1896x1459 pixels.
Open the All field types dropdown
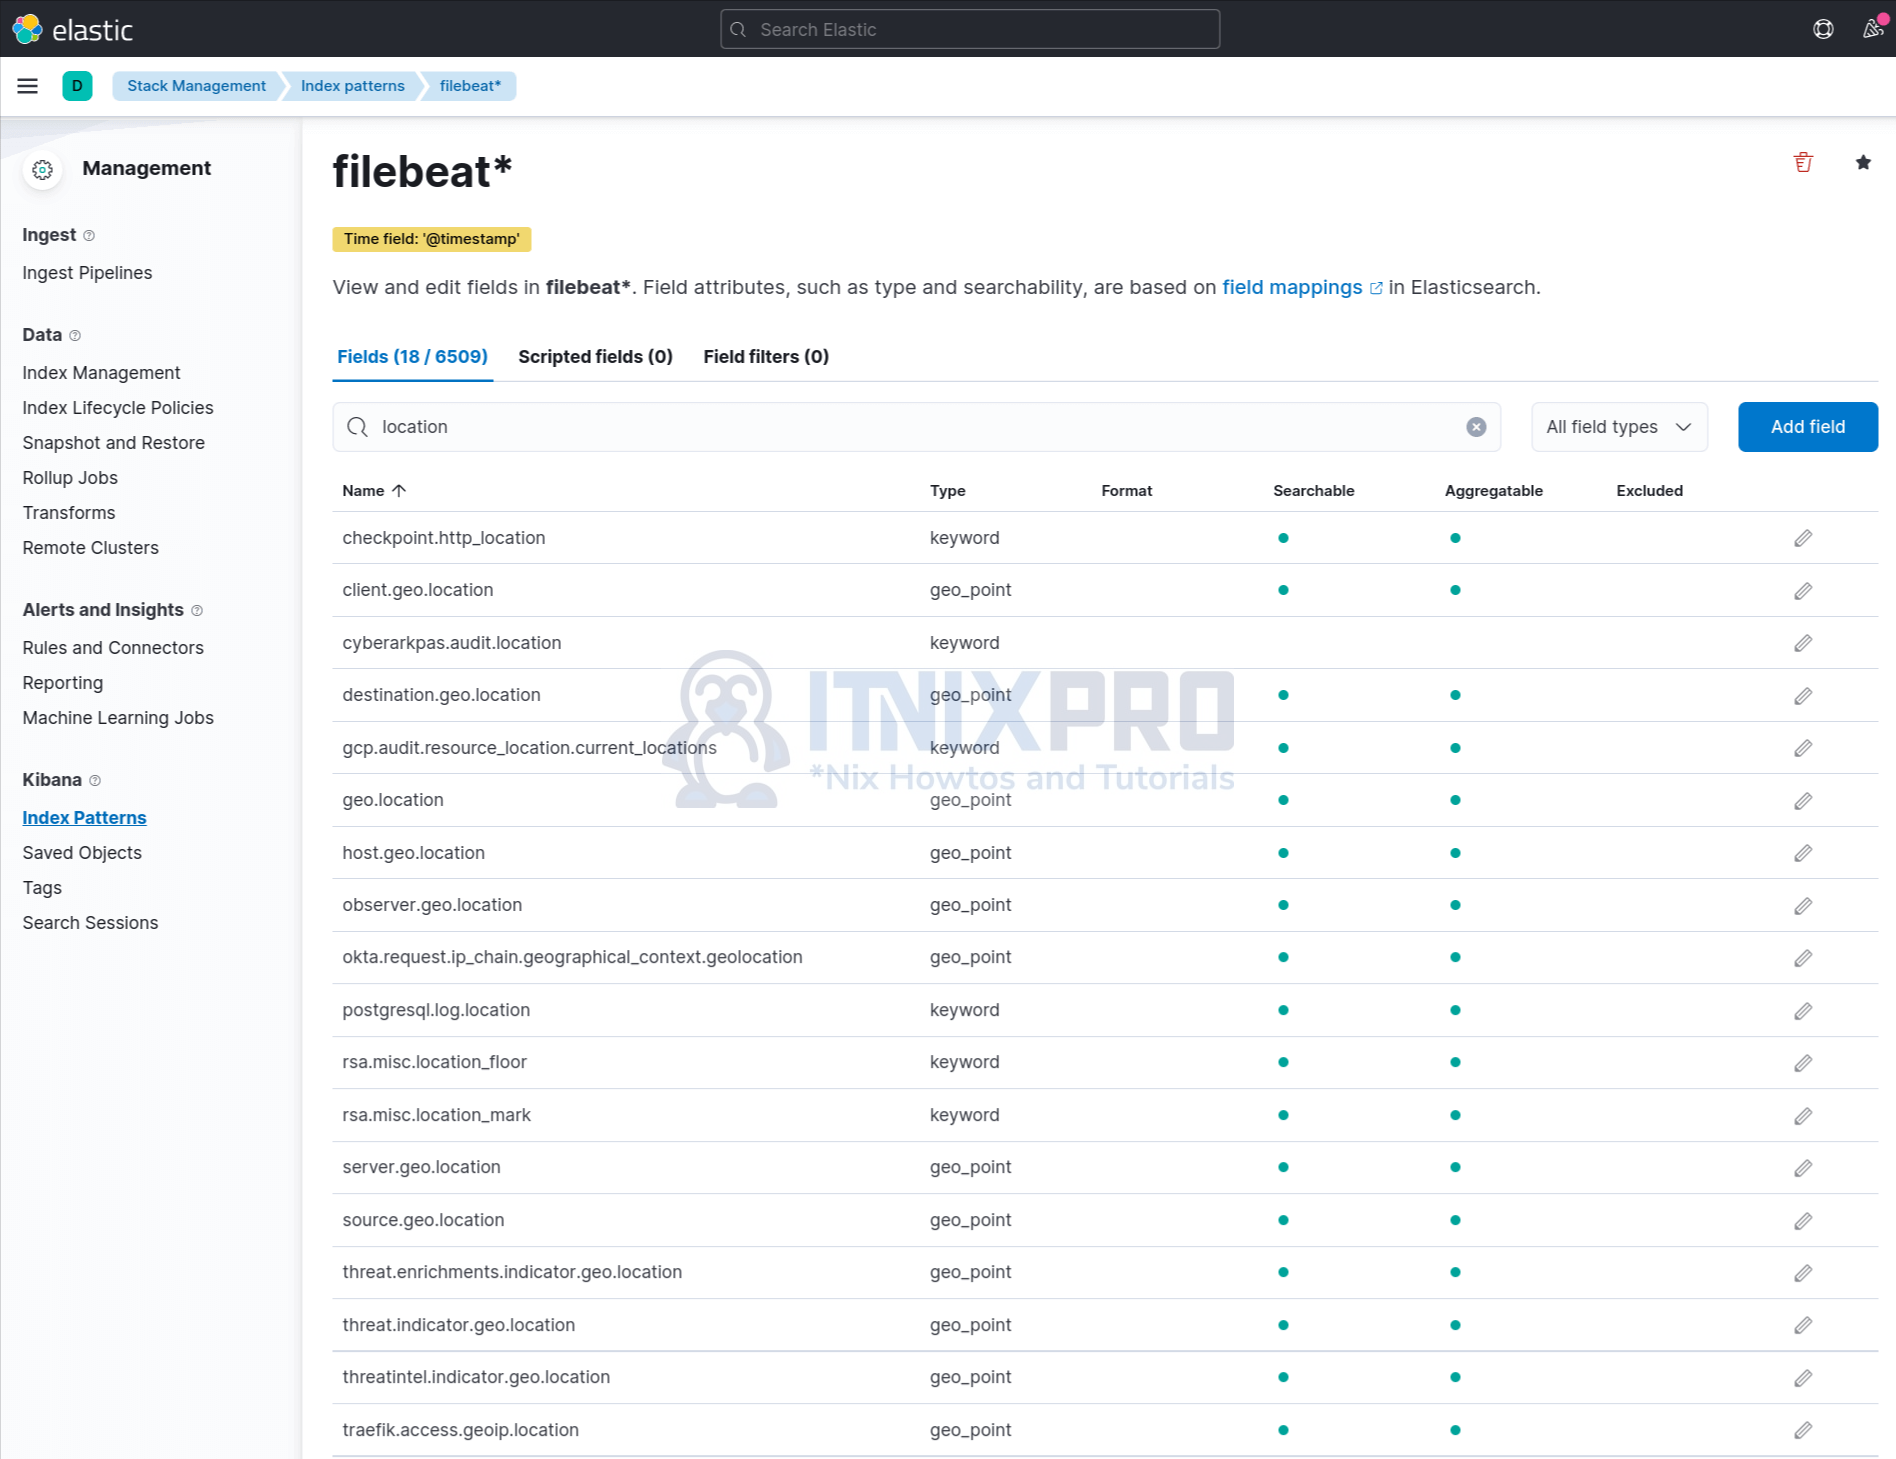[x=1619, y=427]
